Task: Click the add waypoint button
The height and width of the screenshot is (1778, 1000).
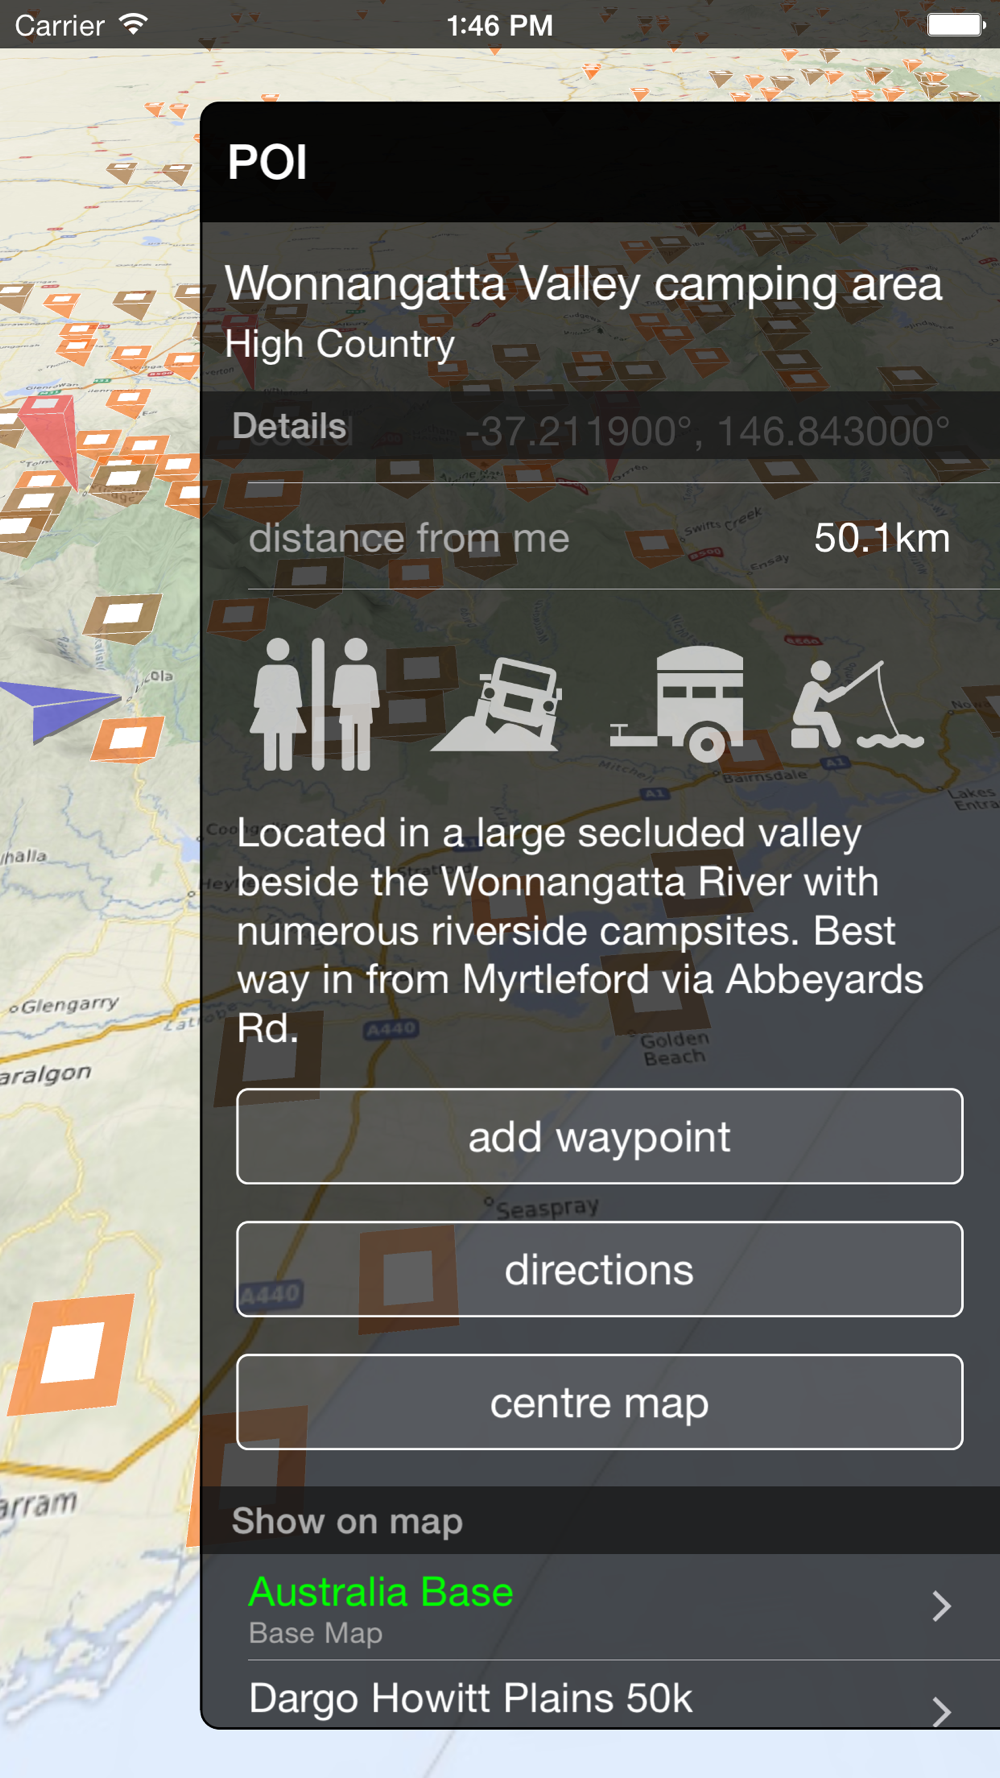Action: 600,1136
